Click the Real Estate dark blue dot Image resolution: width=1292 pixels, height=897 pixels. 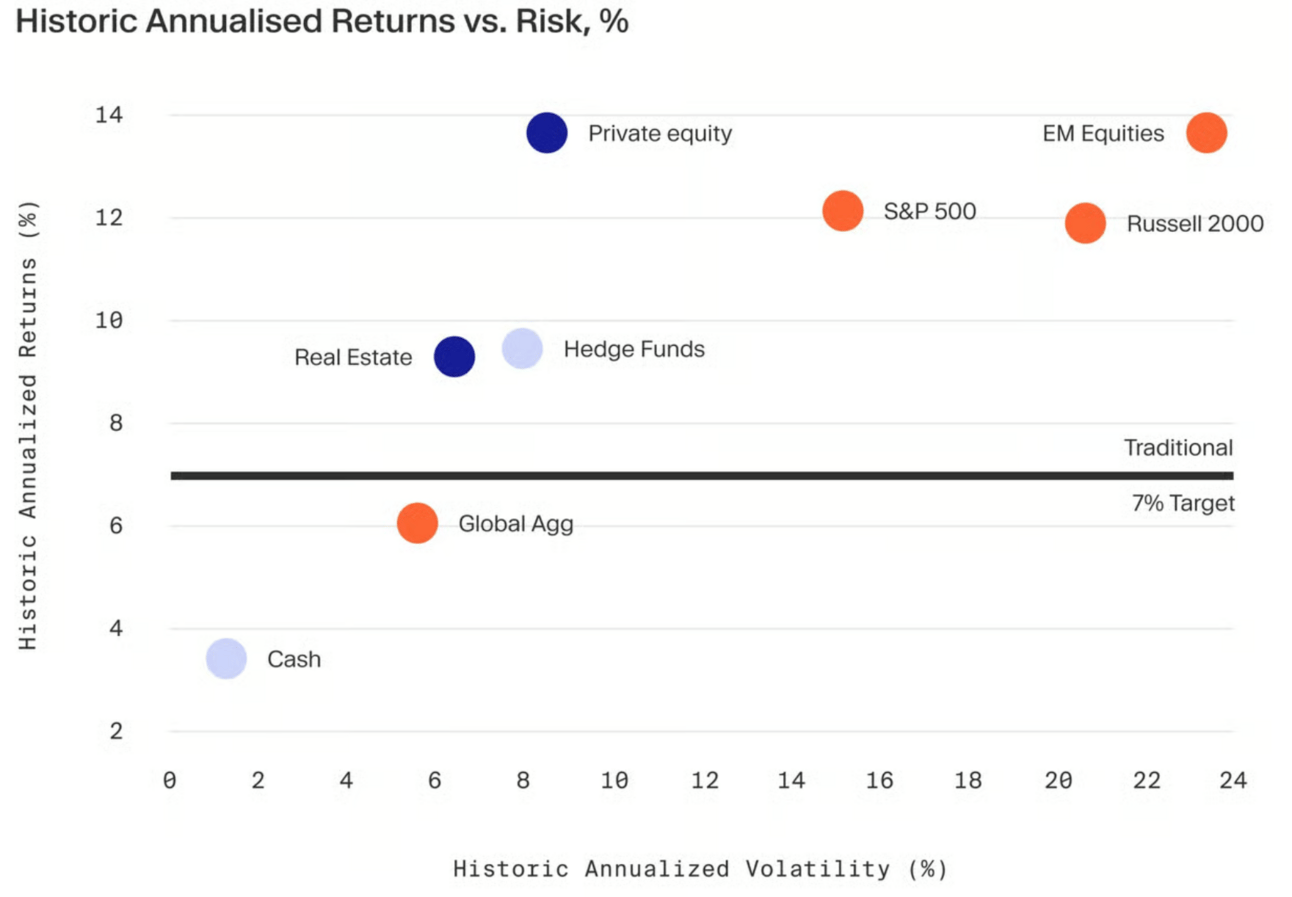point(454,356)
